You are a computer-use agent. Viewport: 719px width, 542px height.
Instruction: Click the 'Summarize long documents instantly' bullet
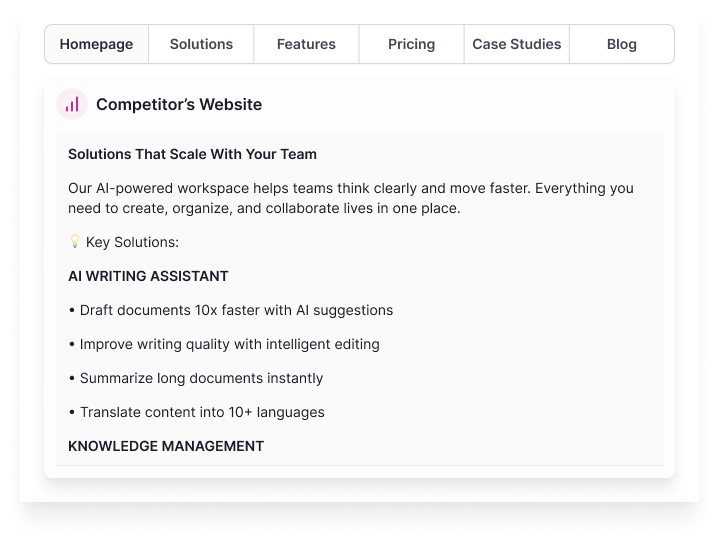pos(201,378)
